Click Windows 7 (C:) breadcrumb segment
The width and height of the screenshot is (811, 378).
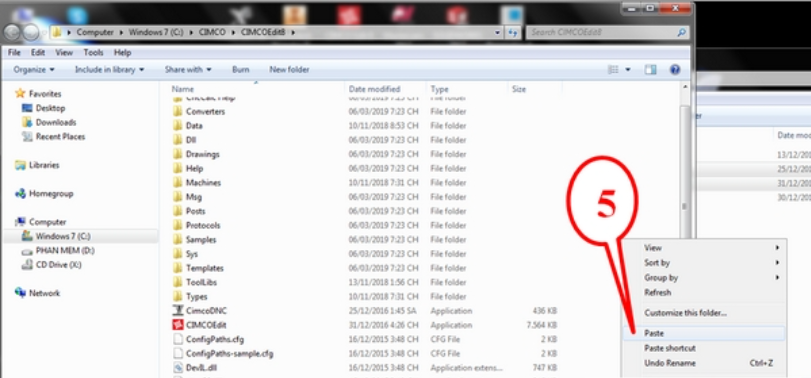tap(156, 33)
